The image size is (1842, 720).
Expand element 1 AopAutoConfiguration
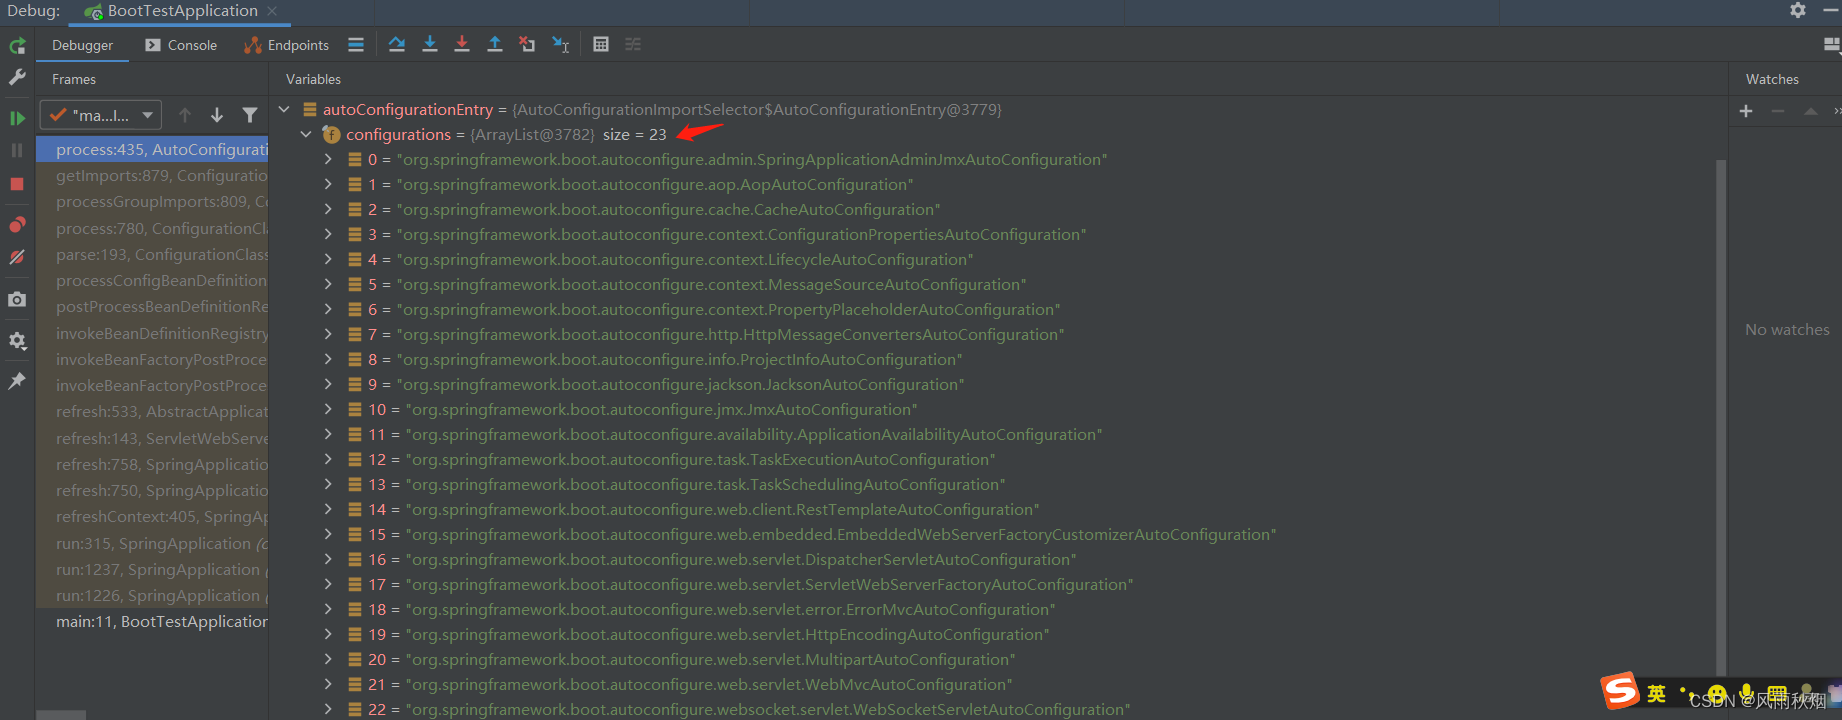[x=328, y=184]
